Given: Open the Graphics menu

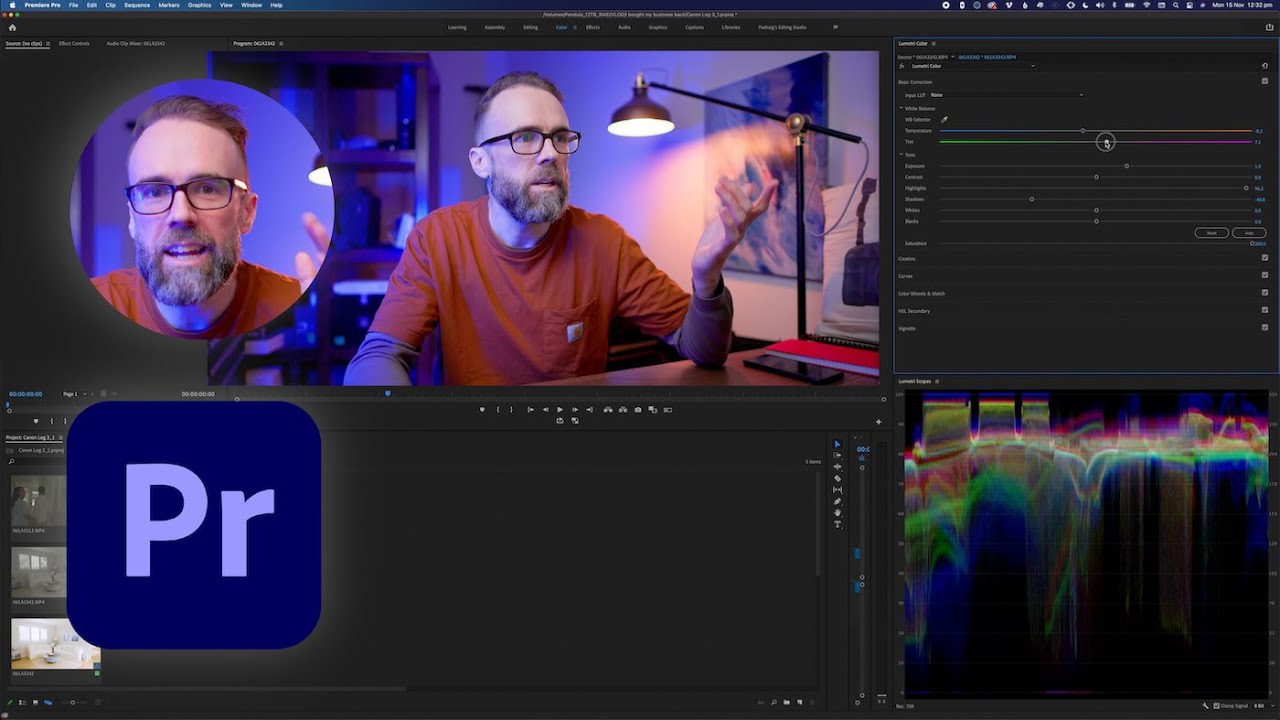Looking at the screenshot, I should point(200,5).
